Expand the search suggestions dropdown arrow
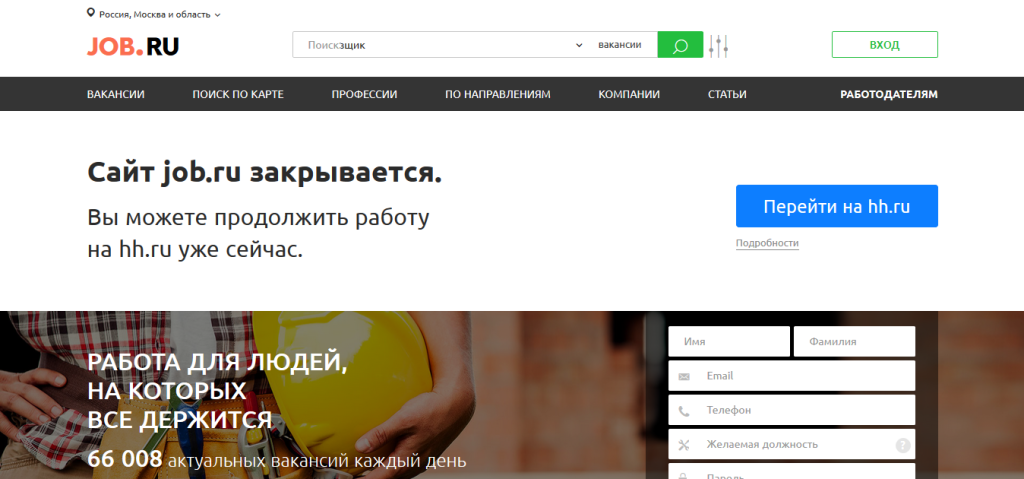Viewport: 1024px width, 479px height. [579, 45]
